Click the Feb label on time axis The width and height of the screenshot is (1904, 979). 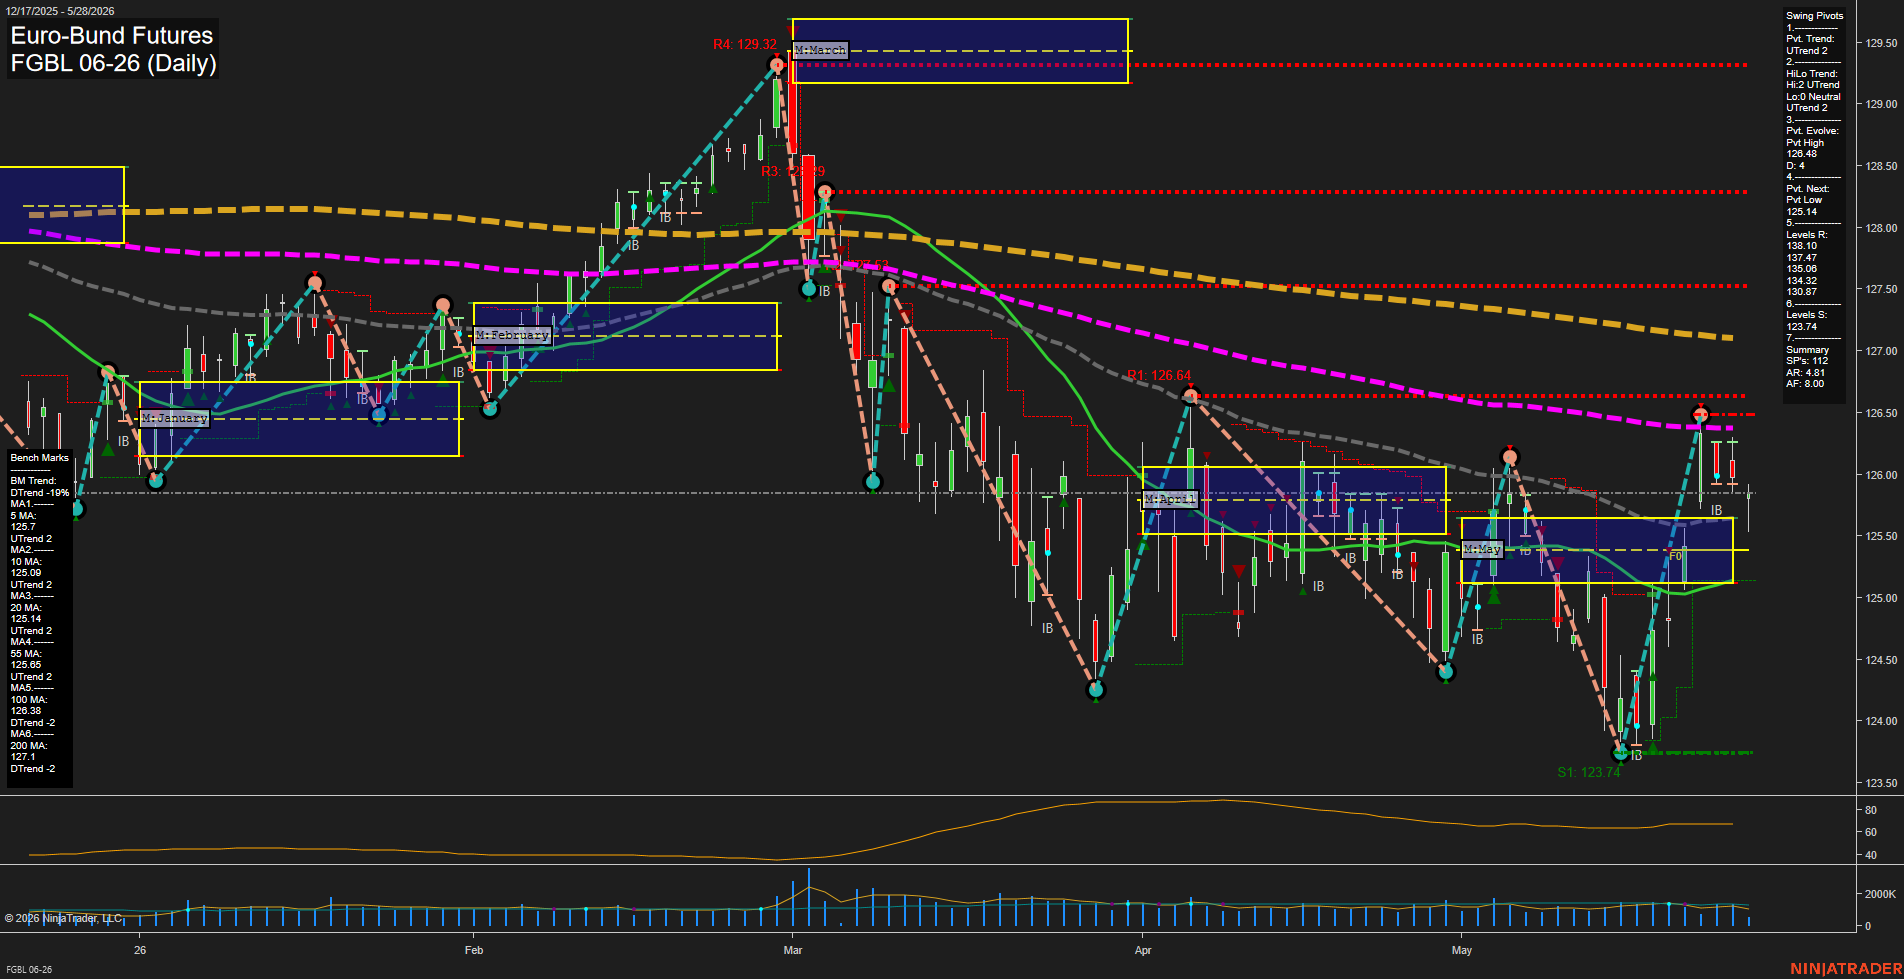tap(474, 950)
